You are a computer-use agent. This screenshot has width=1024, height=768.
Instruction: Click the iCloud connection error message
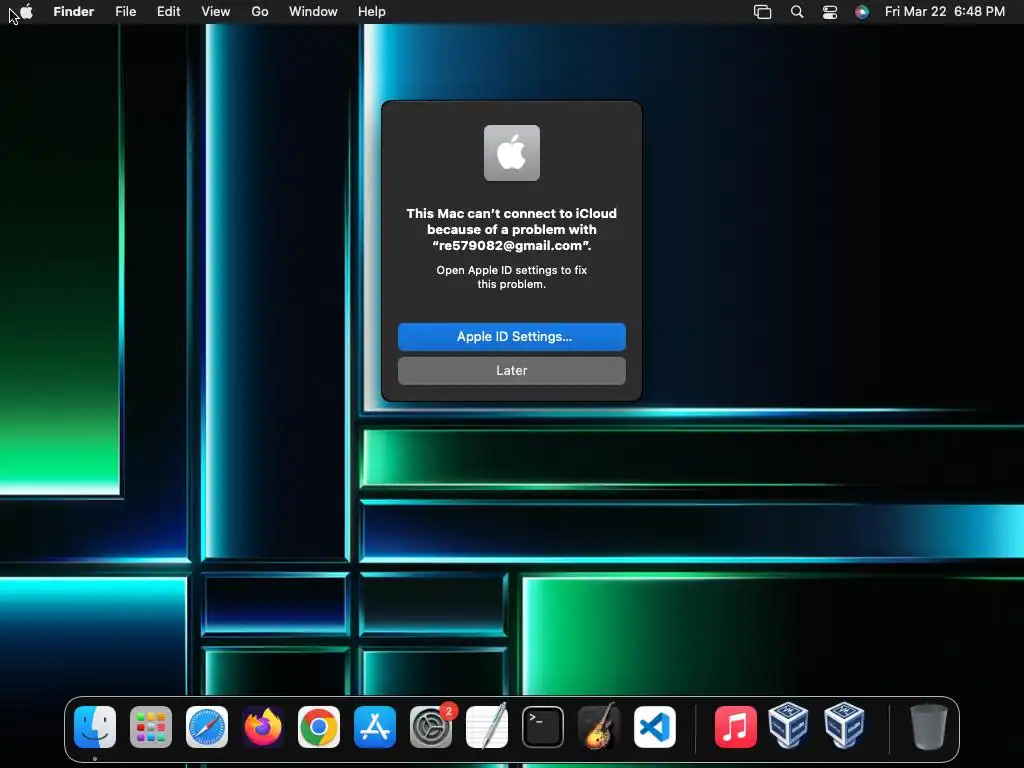[511, 229]
